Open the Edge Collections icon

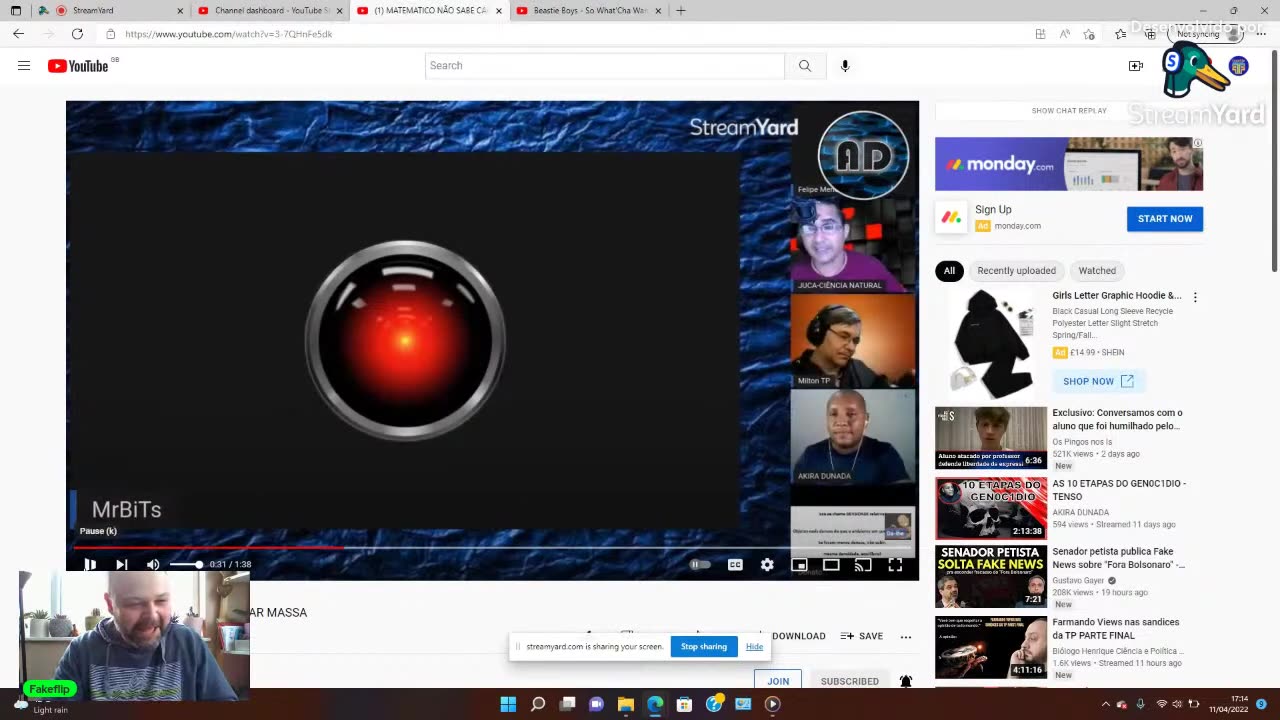[1150, 34]
